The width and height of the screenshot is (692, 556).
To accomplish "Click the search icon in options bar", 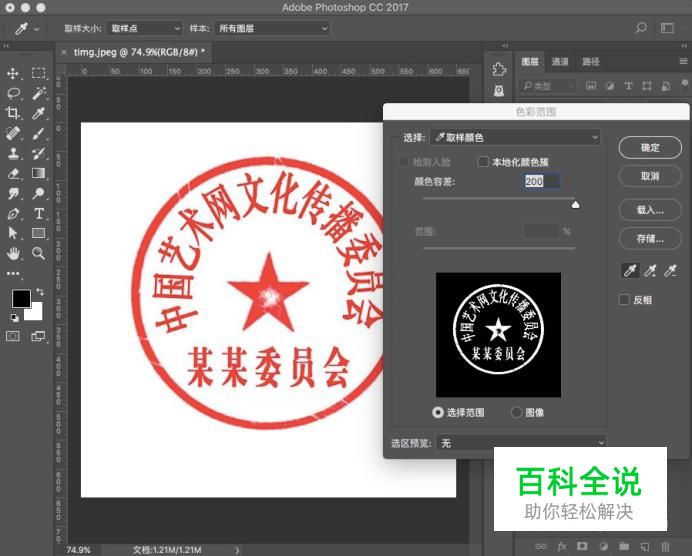I will (x=641, y=28).
